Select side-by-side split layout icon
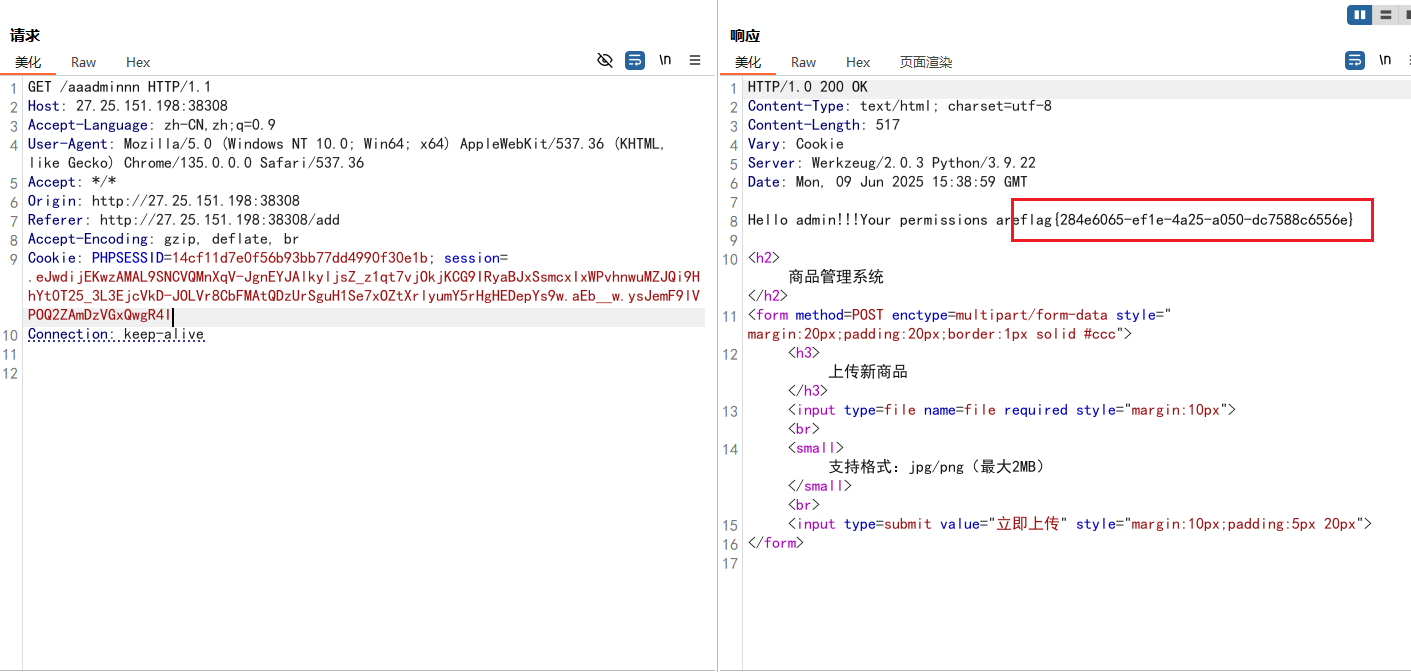The image size is (1411, 672). (x=1359, y=14)
